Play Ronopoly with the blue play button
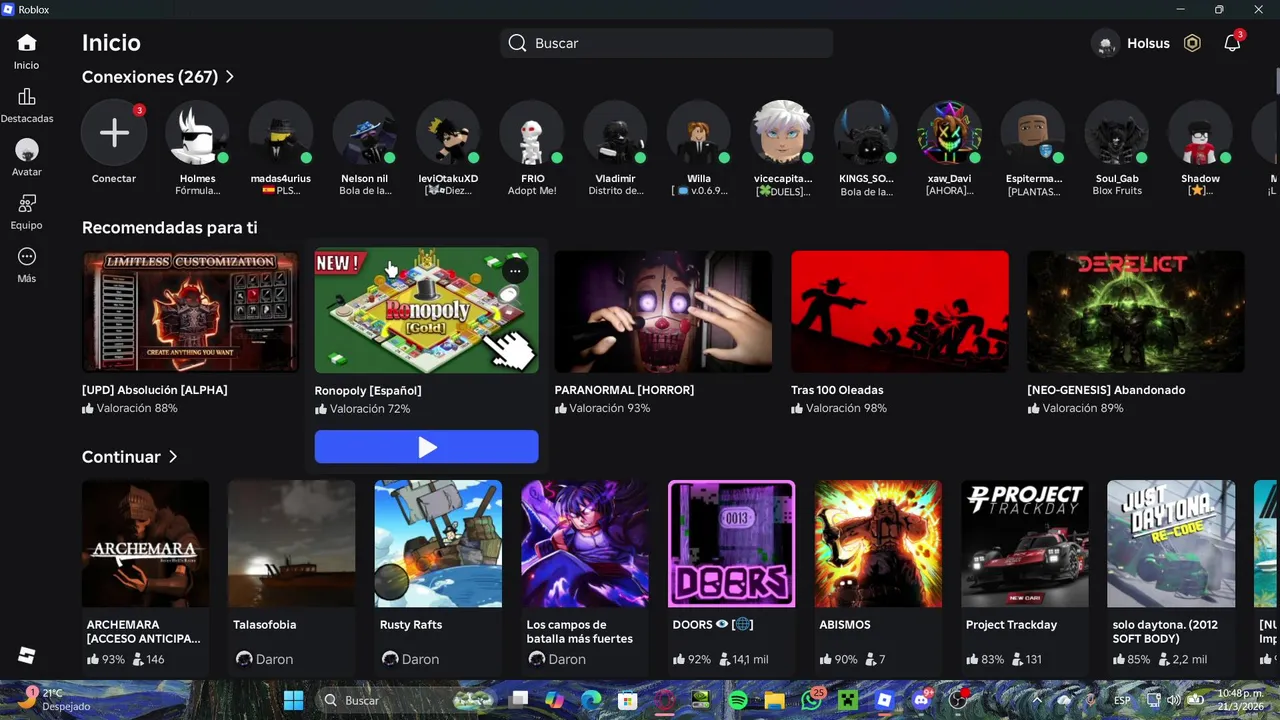Image resolution: width=1280 pixels, height=720 pixels. 426,447
